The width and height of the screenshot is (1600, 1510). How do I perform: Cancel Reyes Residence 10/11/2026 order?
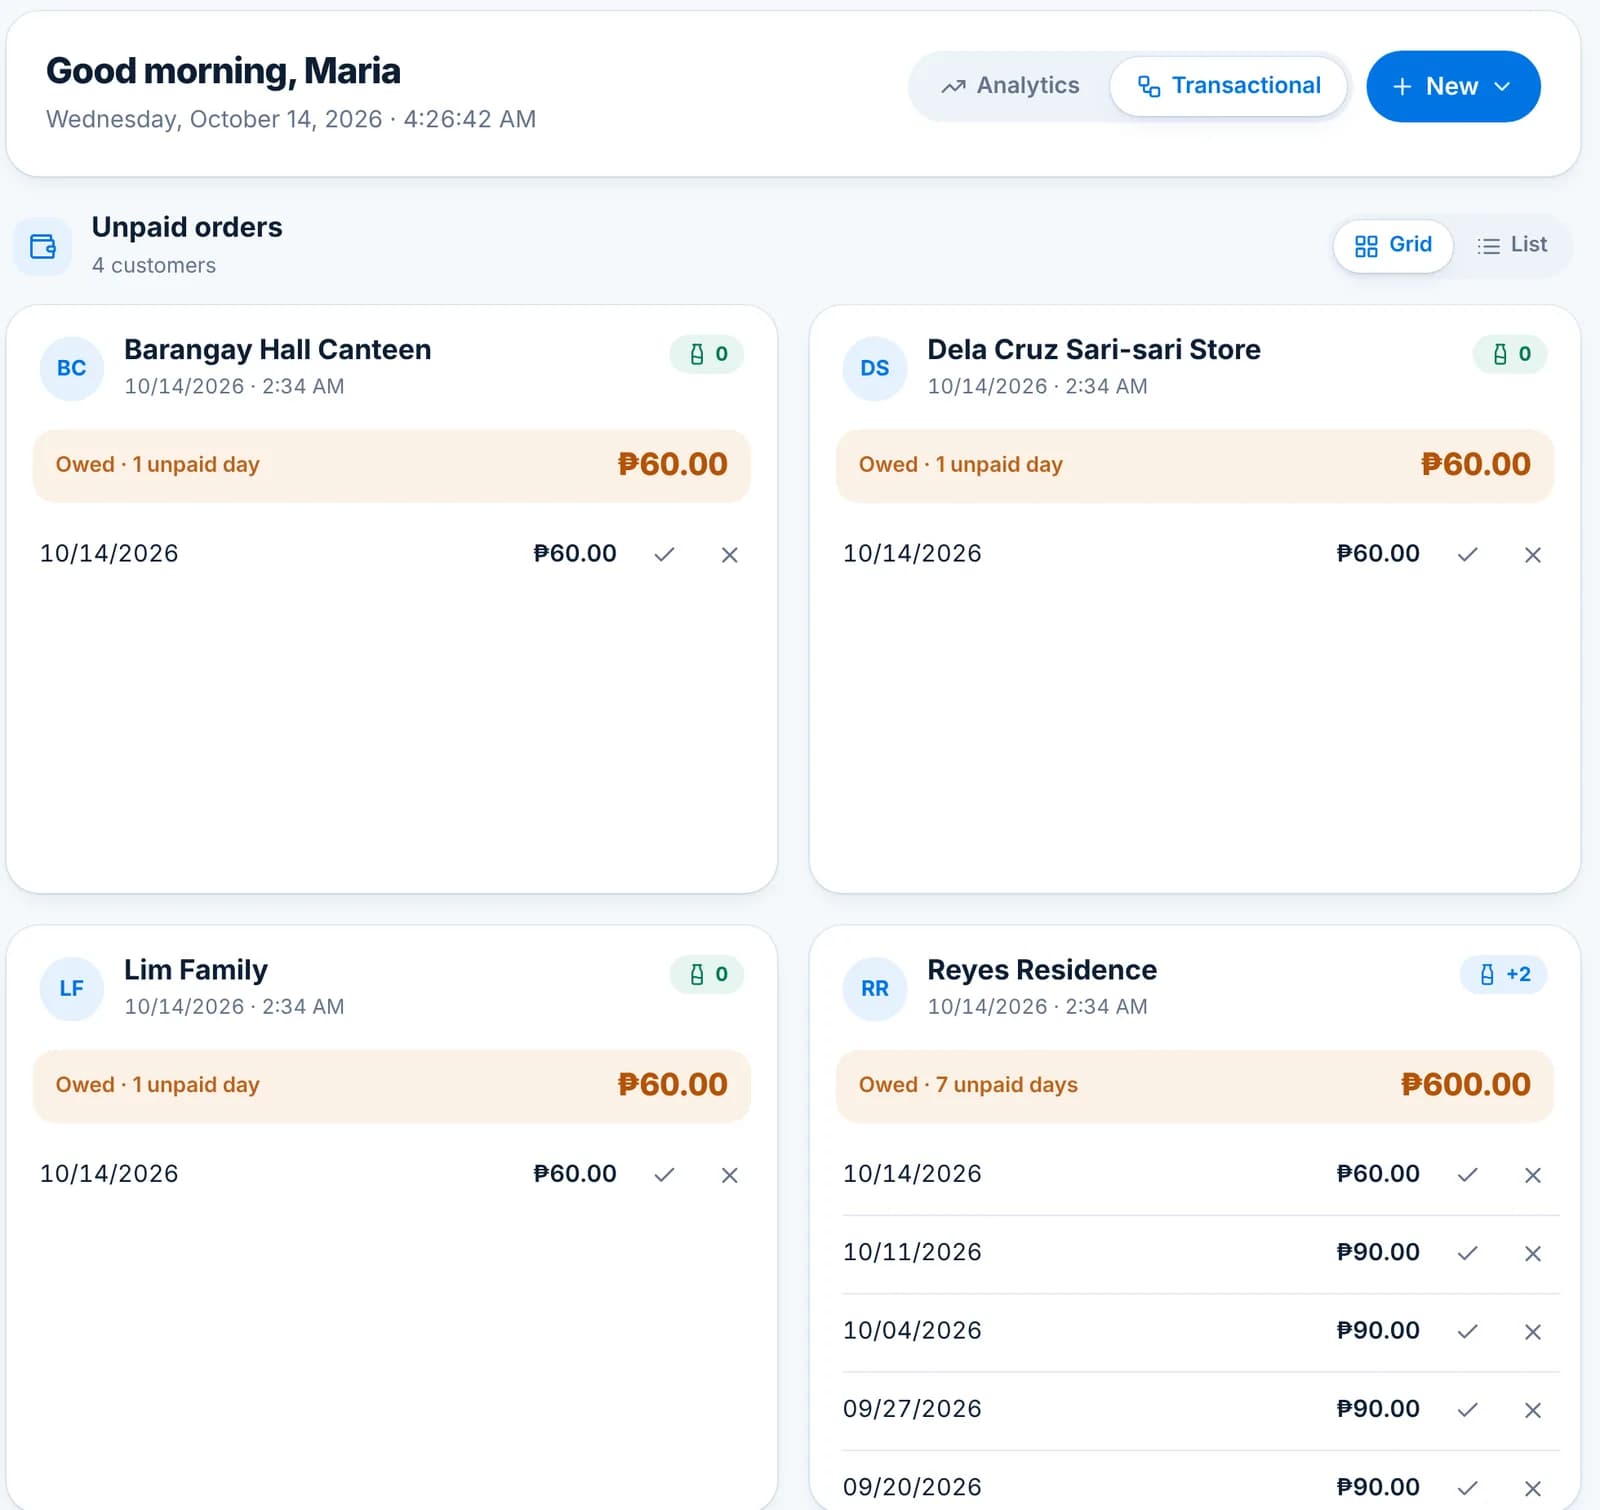(x=1533, y=1252)
